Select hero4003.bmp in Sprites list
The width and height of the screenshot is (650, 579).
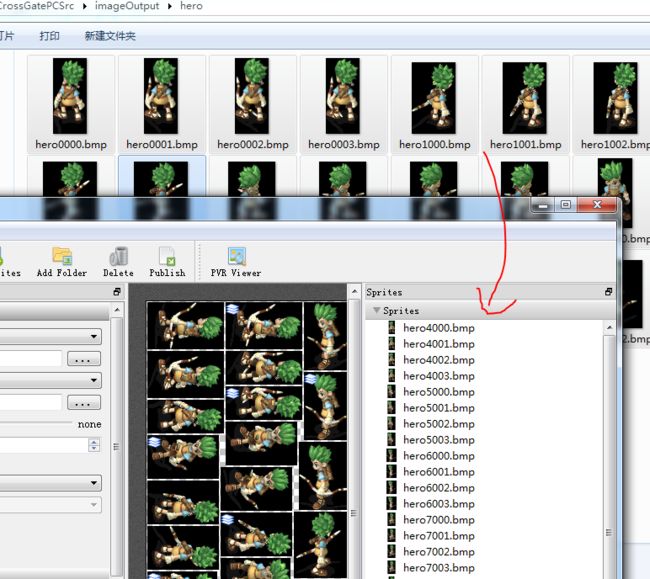439,376
